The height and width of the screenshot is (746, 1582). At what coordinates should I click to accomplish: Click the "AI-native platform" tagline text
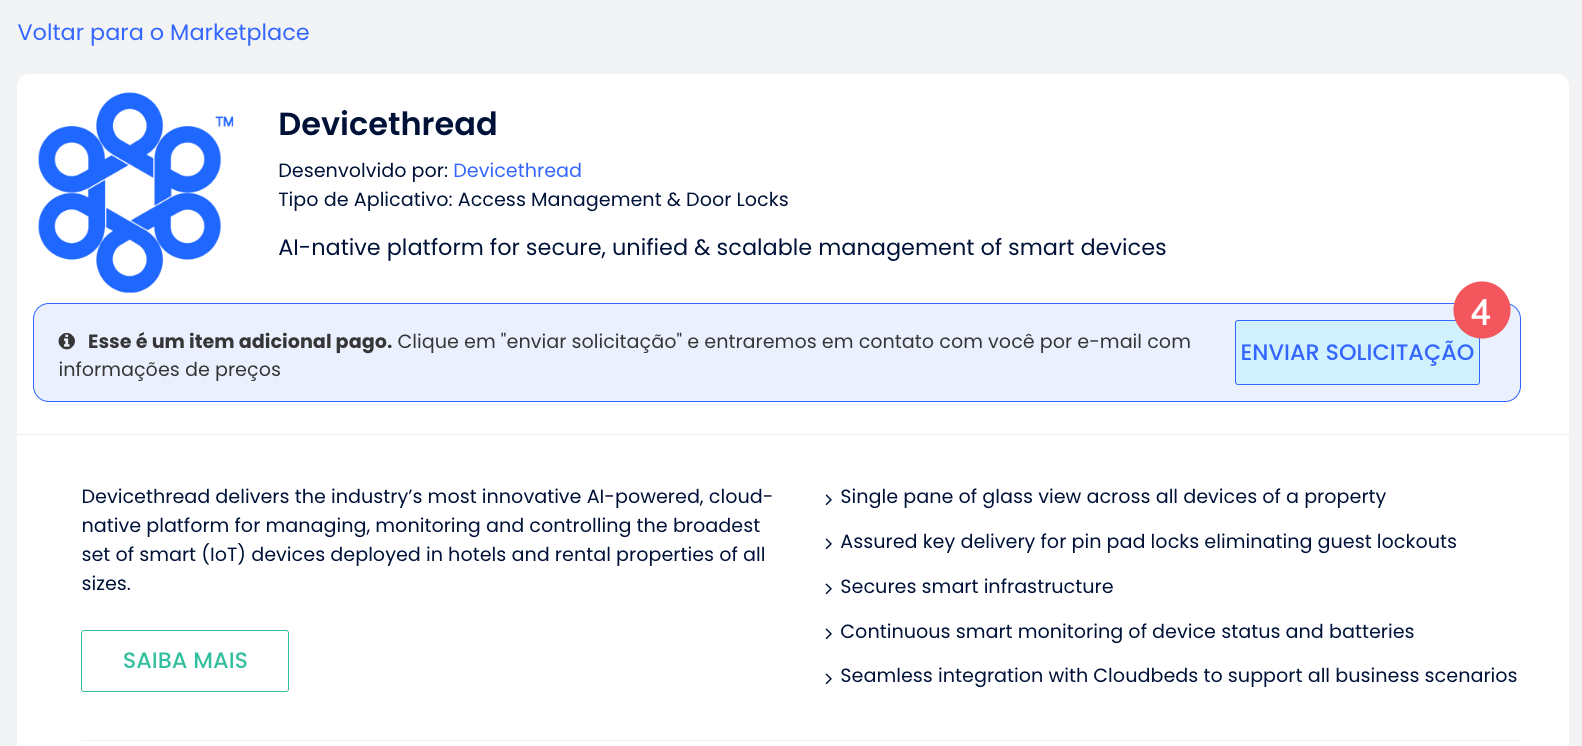[x=722, y=247]
